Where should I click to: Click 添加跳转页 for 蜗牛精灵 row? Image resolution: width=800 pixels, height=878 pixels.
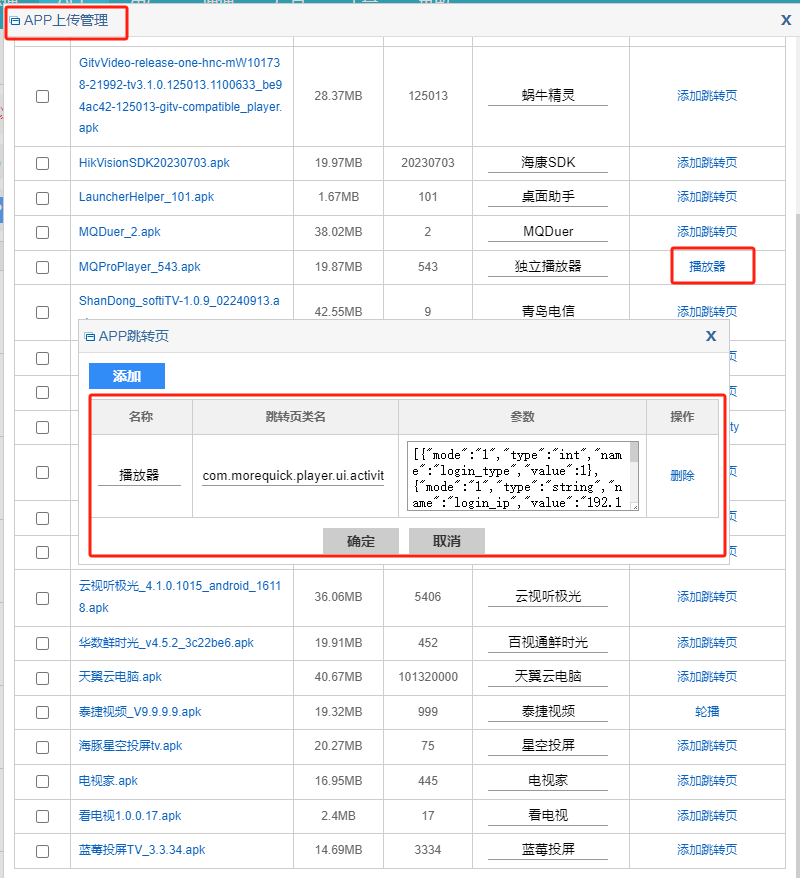click(x=707, y=96)
